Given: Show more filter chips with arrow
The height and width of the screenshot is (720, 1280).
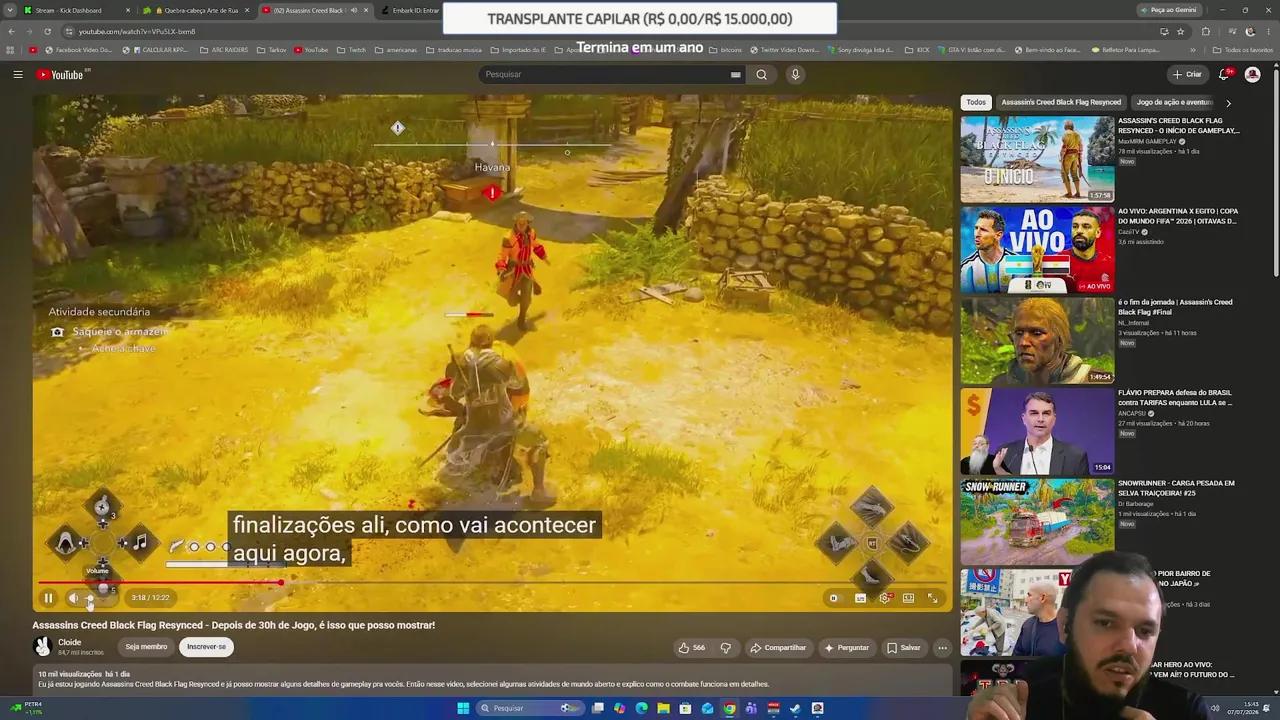Looking at the screenshot, I should pyautogui.click(x=1228, y=102).
